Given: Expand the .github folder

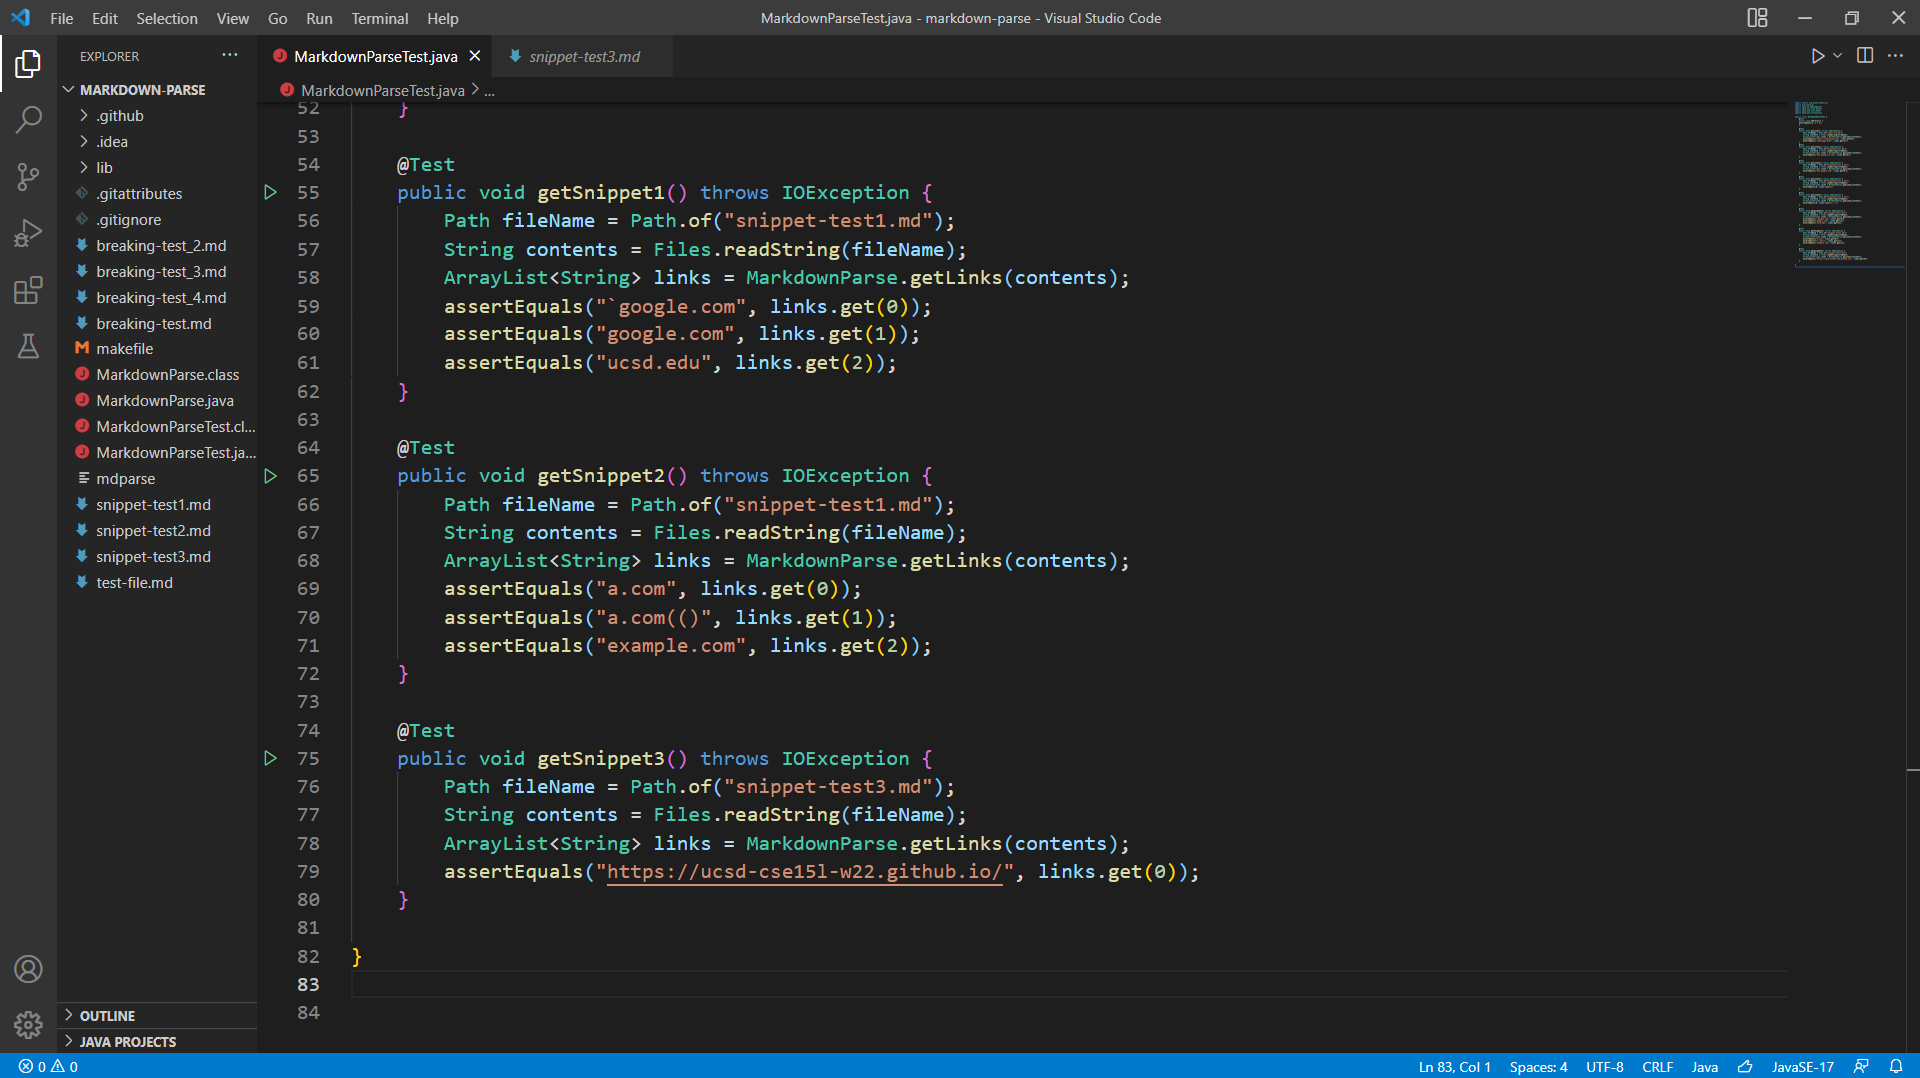Looking at the screenshot, I should click(120, 116).
